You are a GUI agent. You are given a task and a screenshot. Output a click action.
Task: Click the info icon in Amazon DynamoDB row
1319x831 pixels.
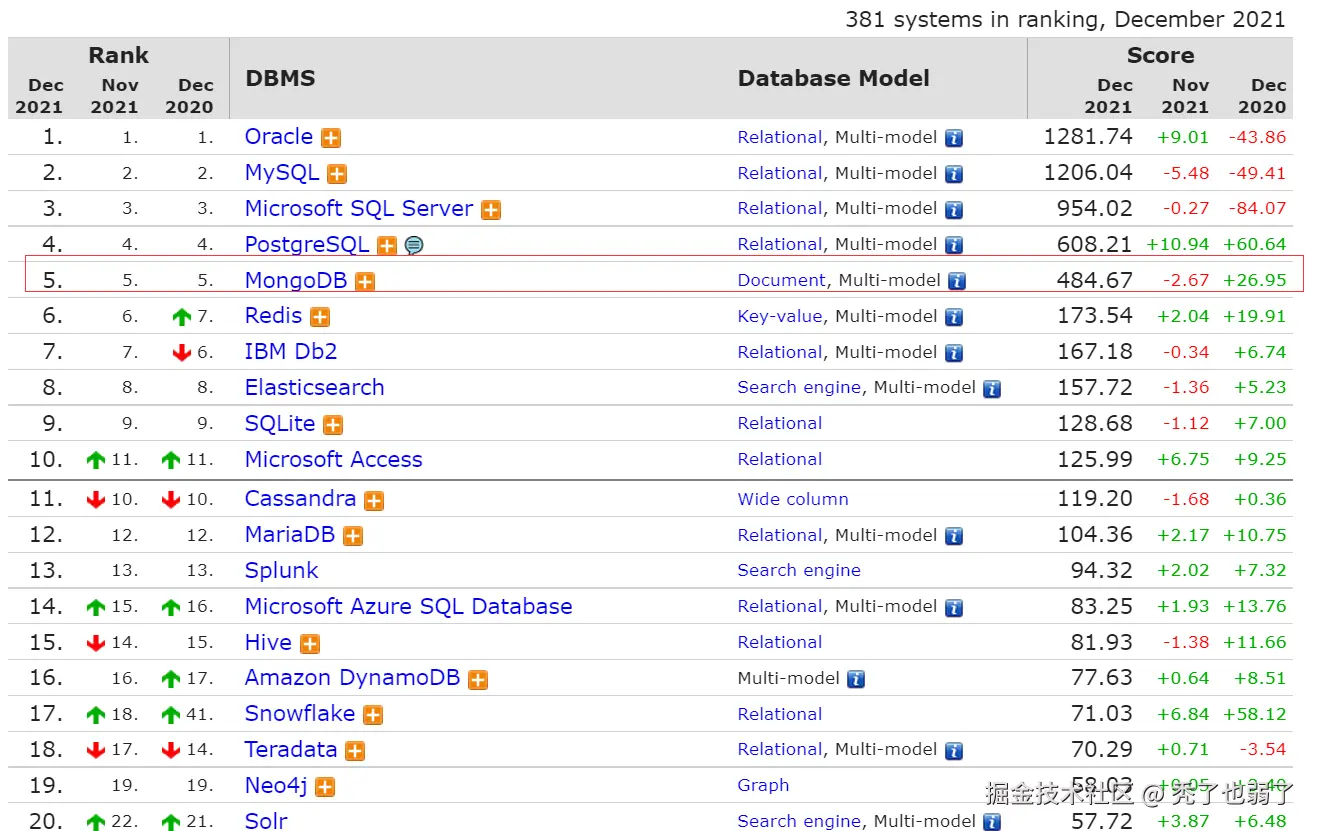[856, 679]
